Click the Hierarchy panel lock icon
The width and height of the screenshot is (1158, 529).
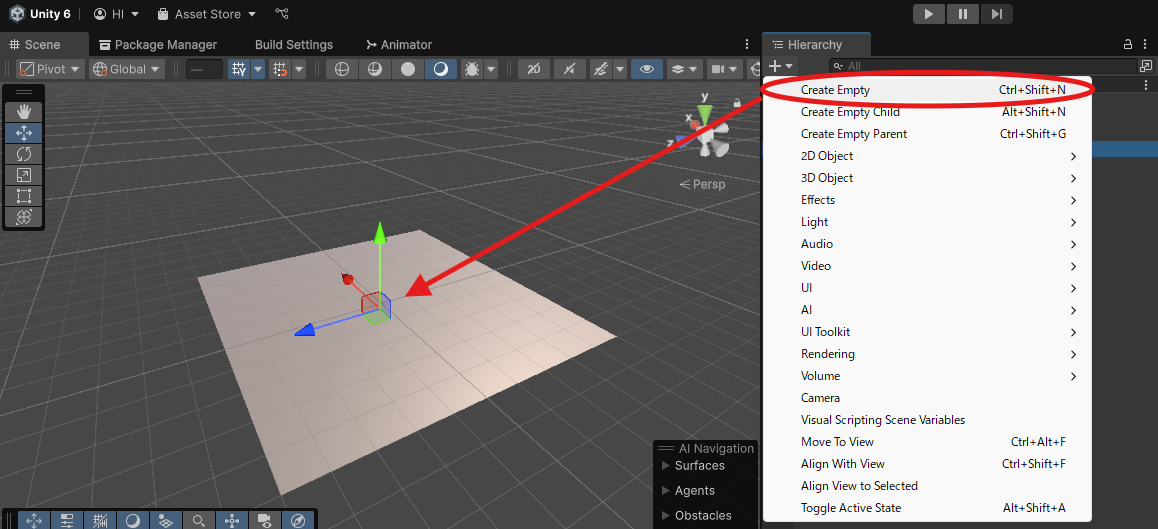click(x=1127, y=44)
